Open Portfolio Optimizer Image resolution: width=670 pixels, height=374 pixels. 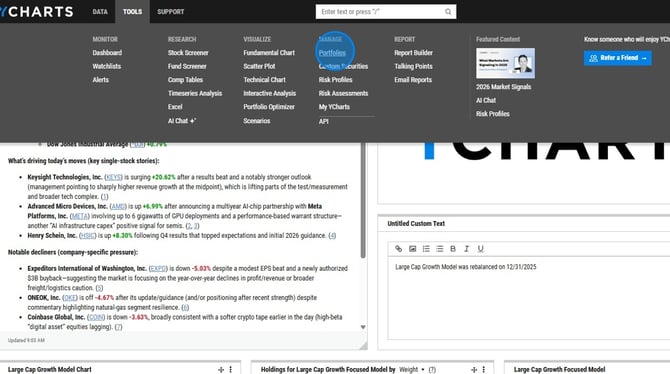pyautogui.click(x=269, y=107)
